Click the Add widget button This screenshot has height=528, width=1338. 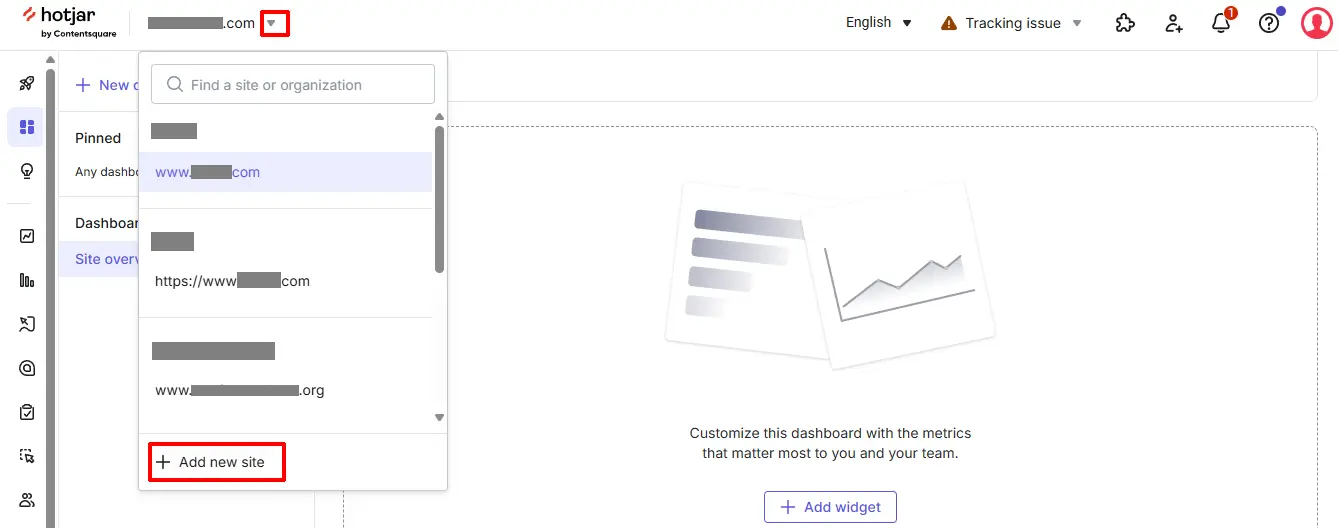830,507
